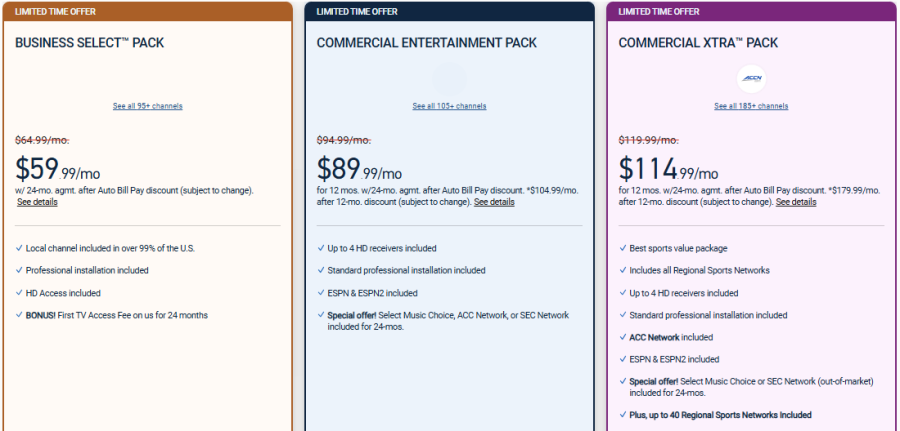
Task: Click checkmark beside 'Includes all Regional Sports Networks'
Action: point(622,270)
